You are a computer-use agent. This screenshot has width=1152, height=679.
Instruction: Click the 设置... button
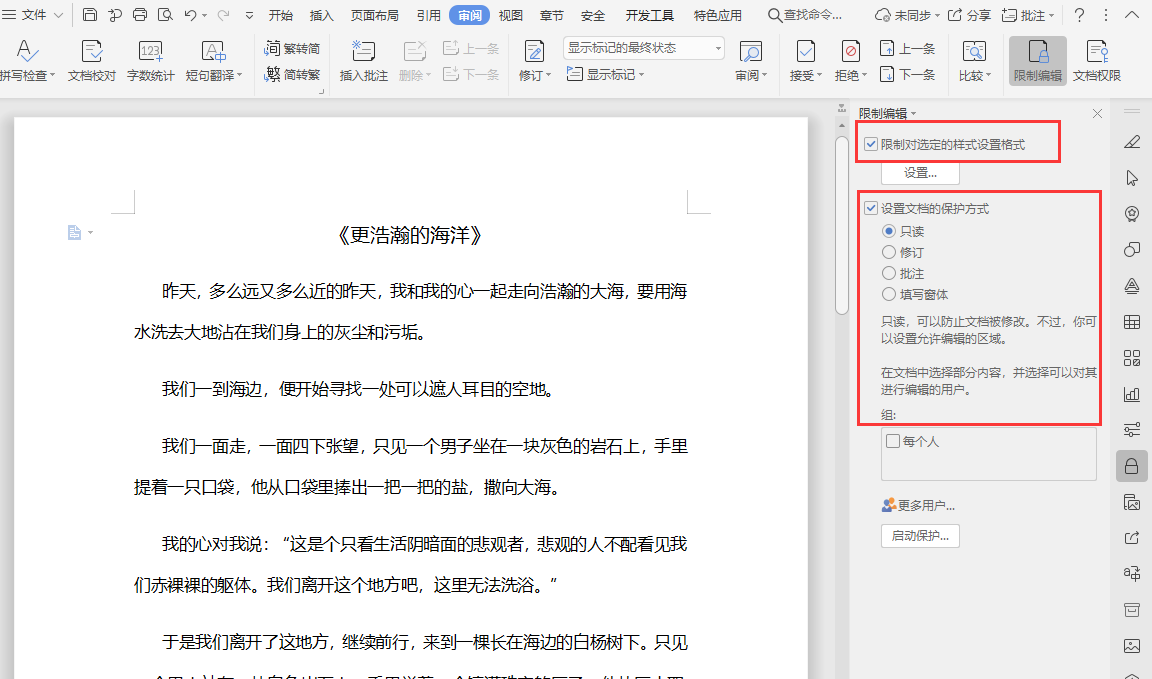coord(919,172)
